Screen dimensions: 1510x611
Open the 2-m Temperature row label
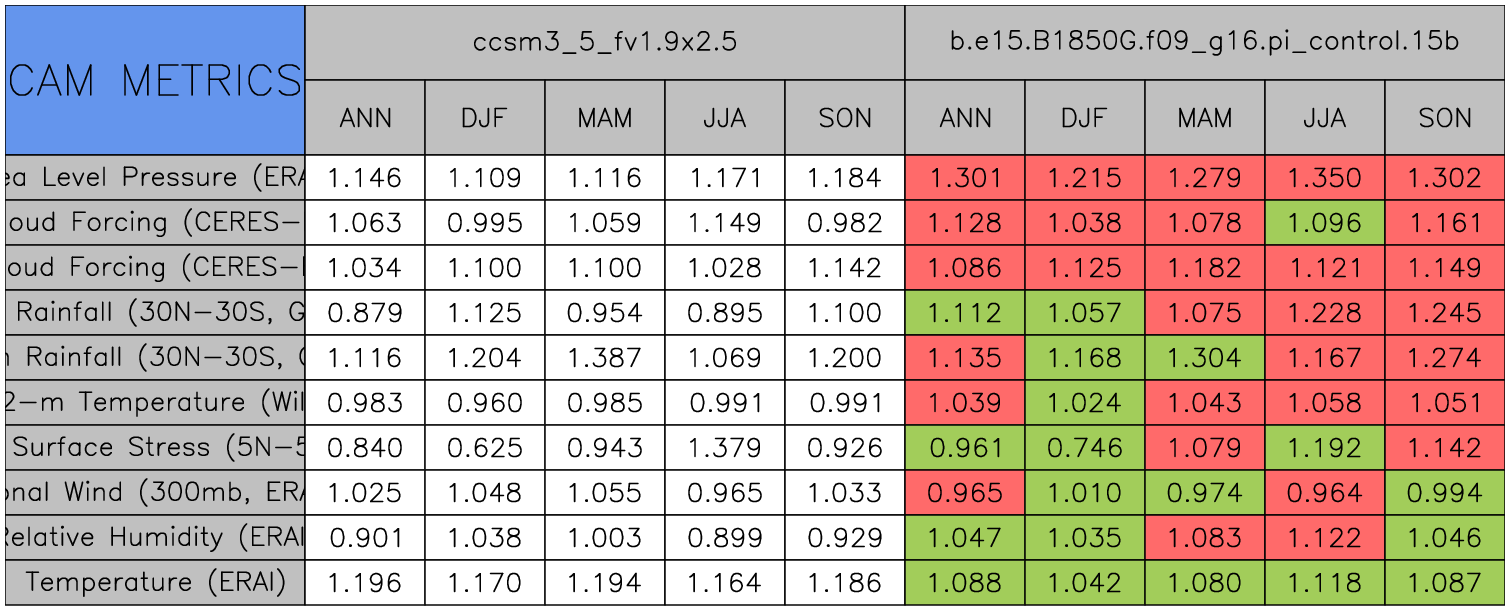tap(155, 402)
